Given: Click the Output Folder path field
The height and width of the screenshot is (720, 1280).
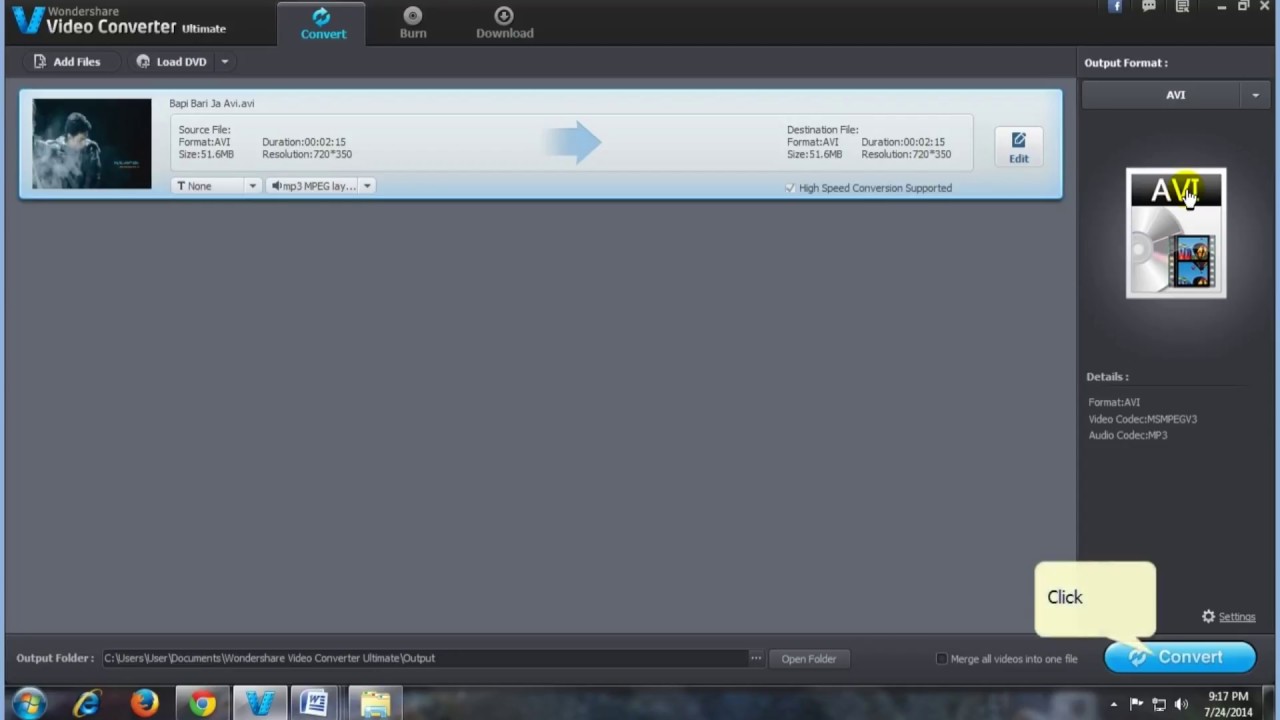Looking at the screenshot, I should click(425, 658).
